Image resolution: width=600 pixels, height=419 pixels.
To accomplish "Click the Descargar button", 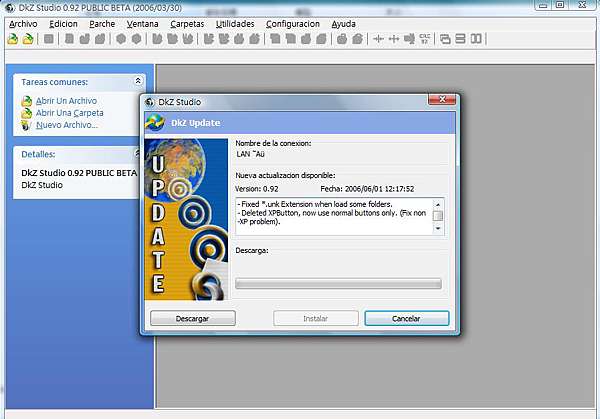I will point(192,318).
